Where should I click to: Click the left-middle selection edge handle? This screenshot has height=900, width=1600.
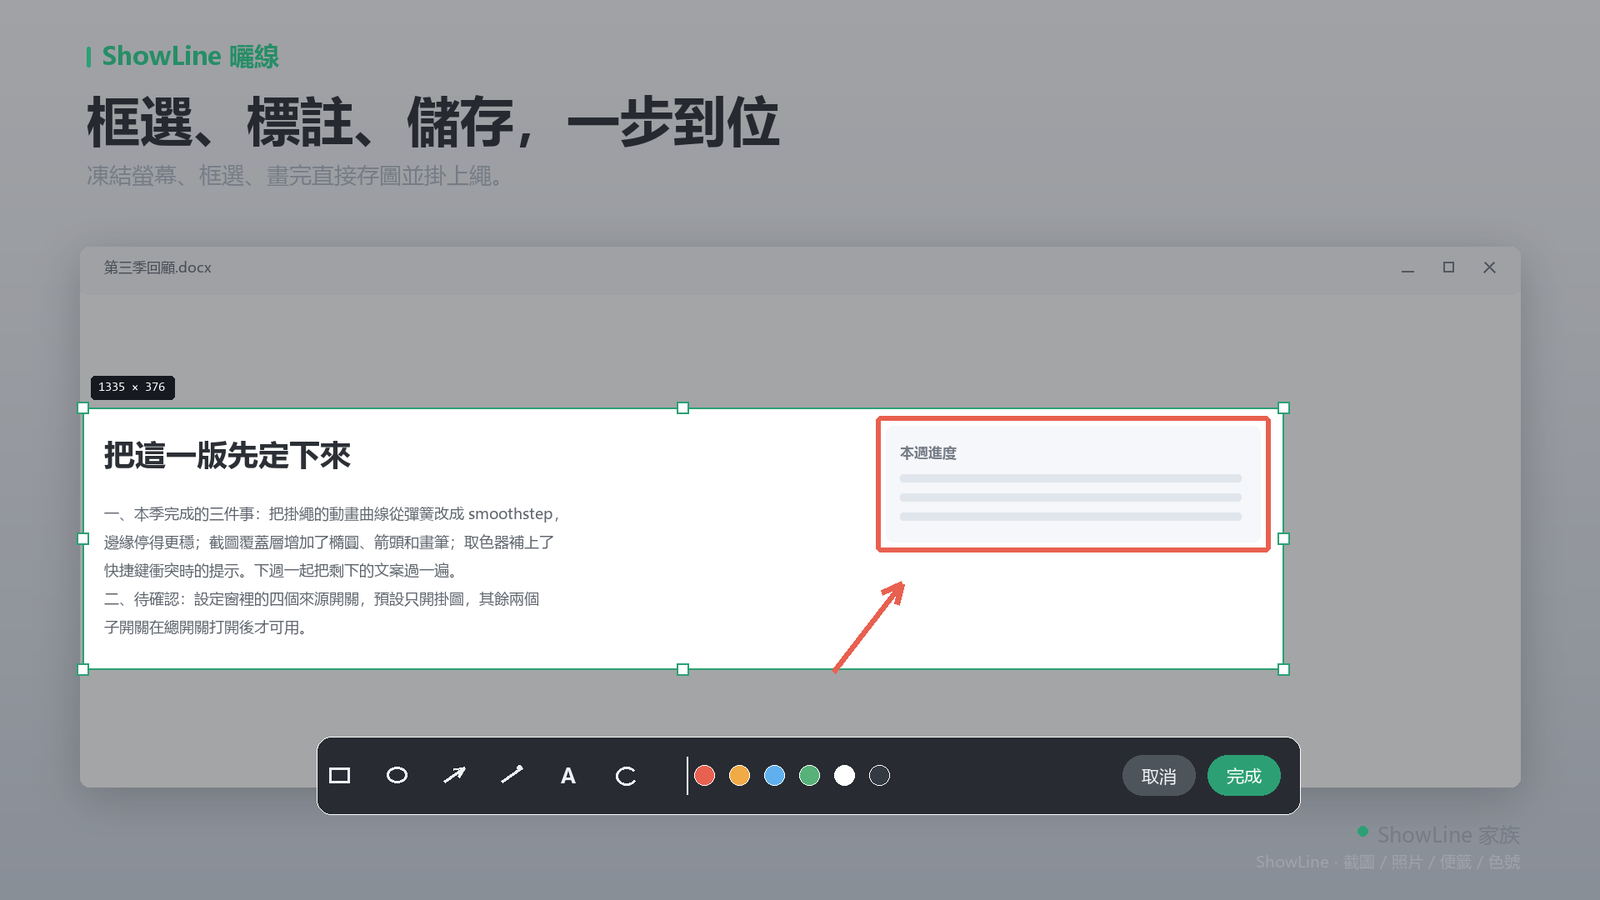[x=83, y=539]
